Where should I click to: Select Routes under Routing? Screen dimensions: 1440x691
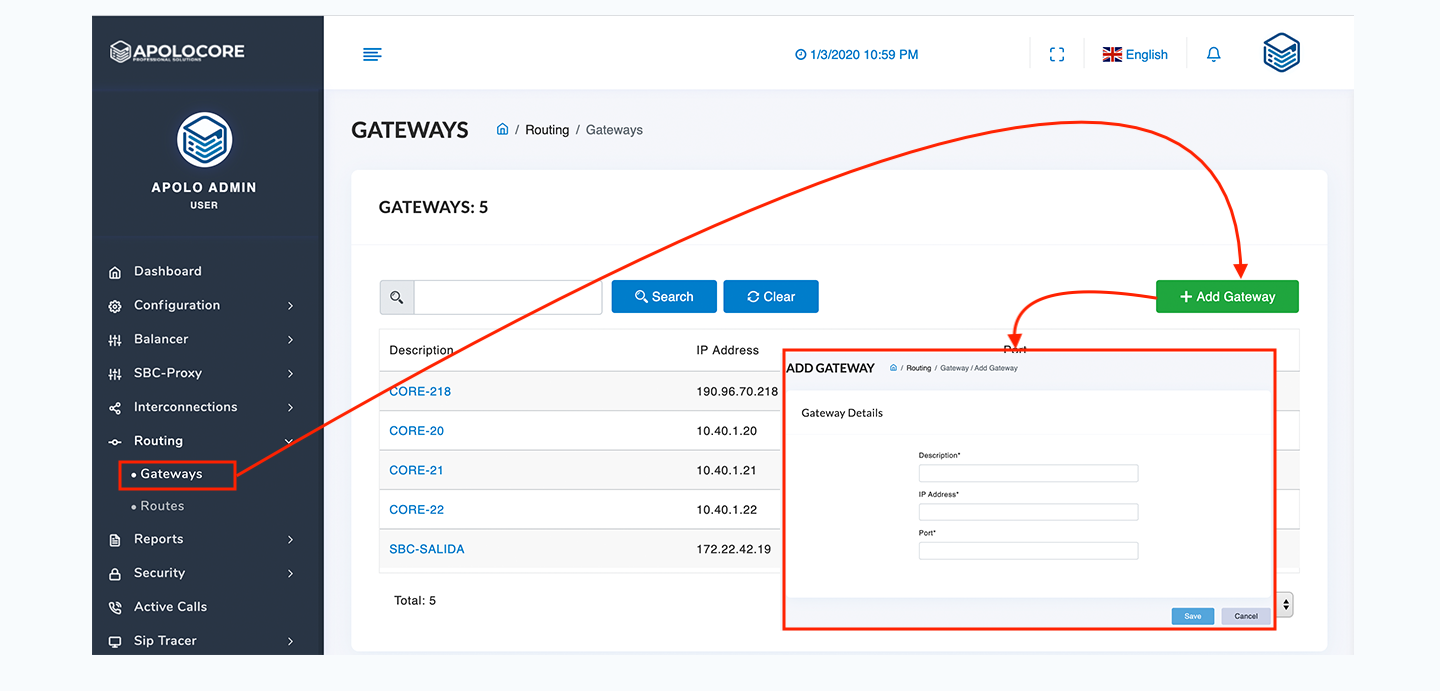pos(162,506)
